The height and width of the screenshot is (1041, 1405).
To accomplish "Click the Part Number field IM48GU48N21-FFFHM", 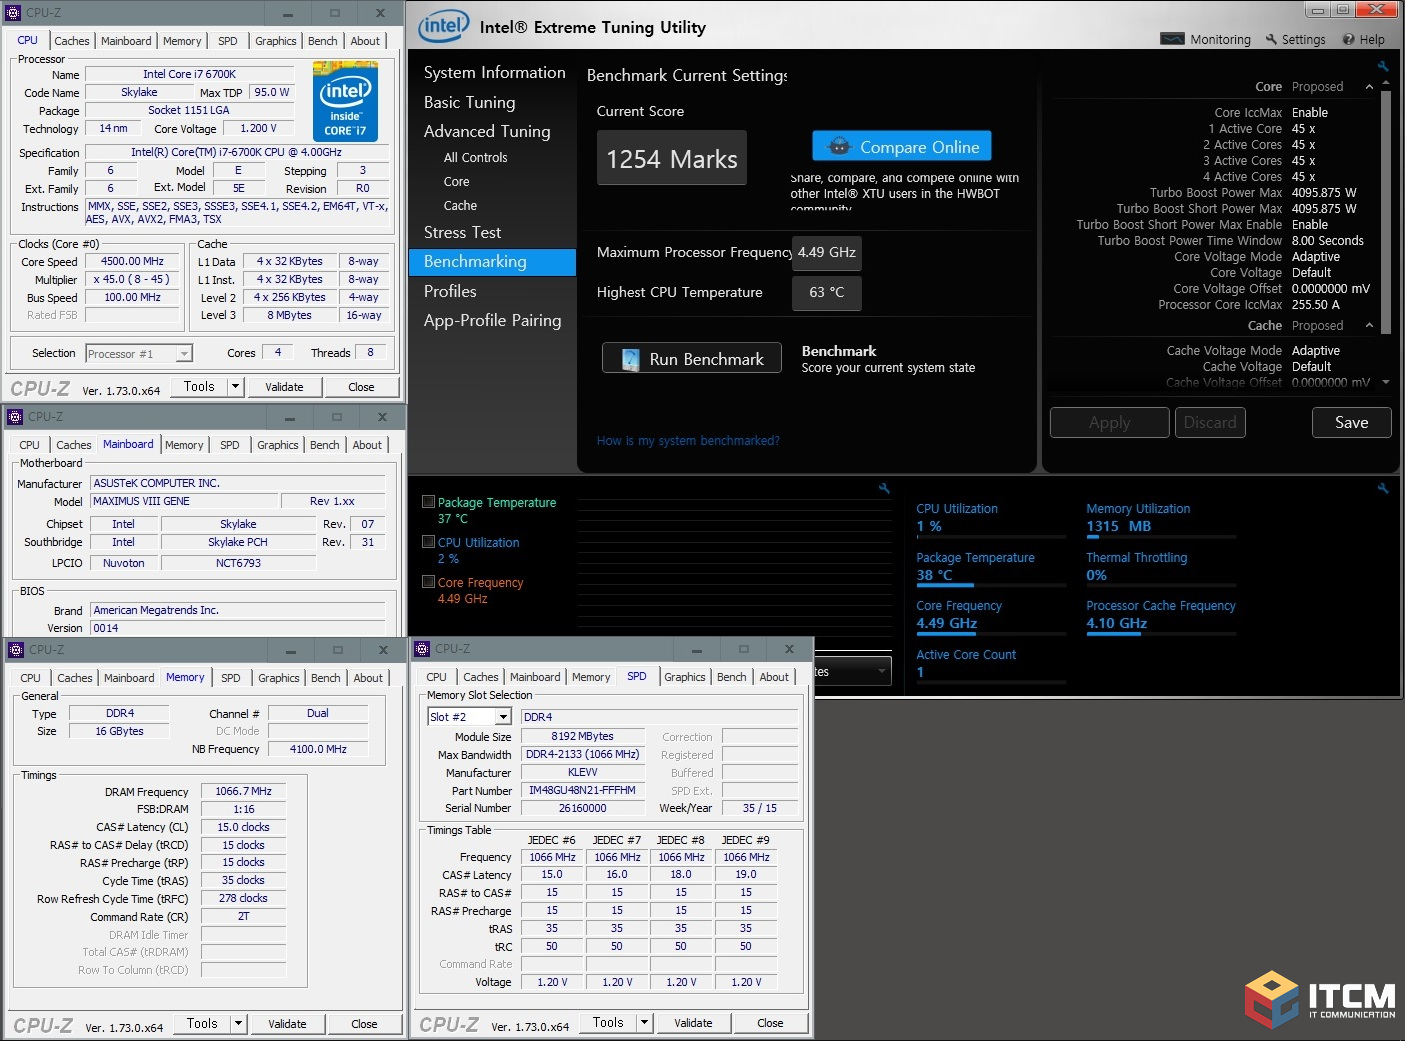I will click(582, 790).
